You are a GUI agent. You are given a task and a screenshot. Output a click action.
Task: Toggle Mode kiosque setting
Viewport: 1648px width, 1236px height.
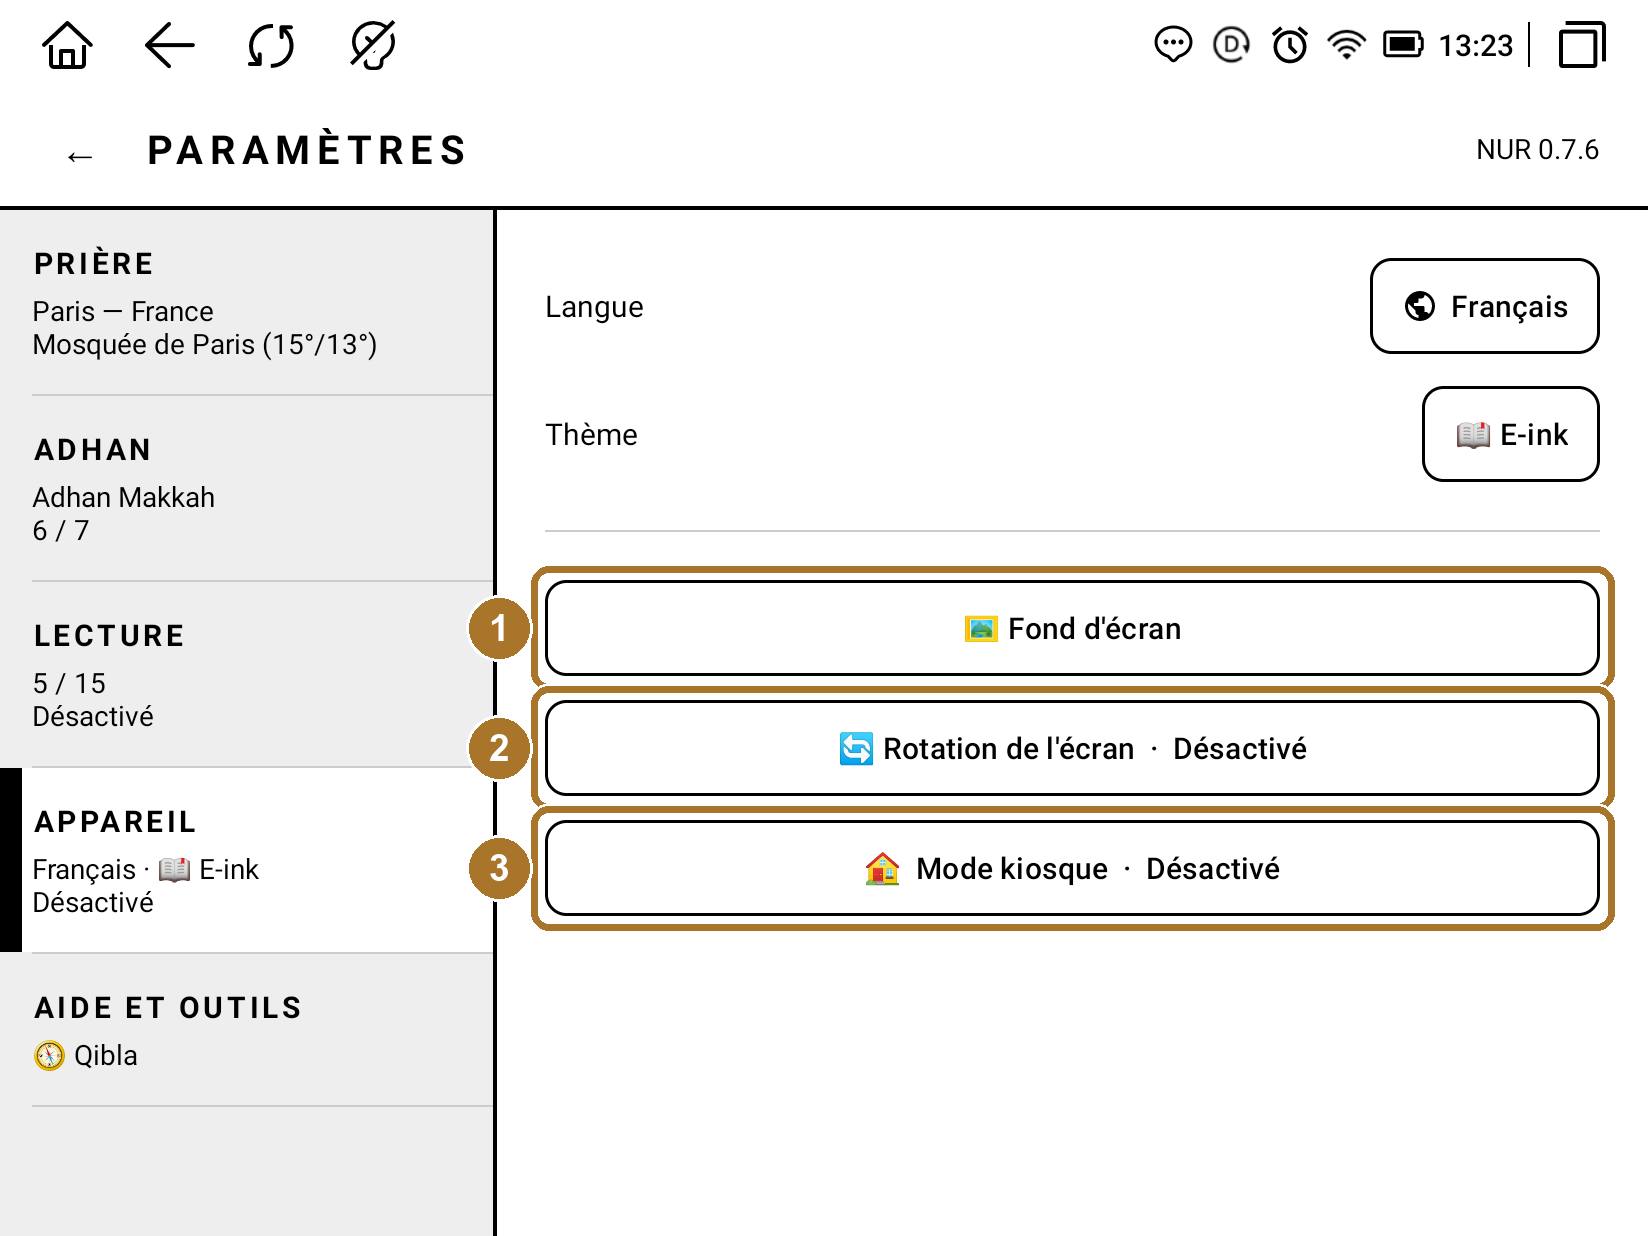[1072, 868]
